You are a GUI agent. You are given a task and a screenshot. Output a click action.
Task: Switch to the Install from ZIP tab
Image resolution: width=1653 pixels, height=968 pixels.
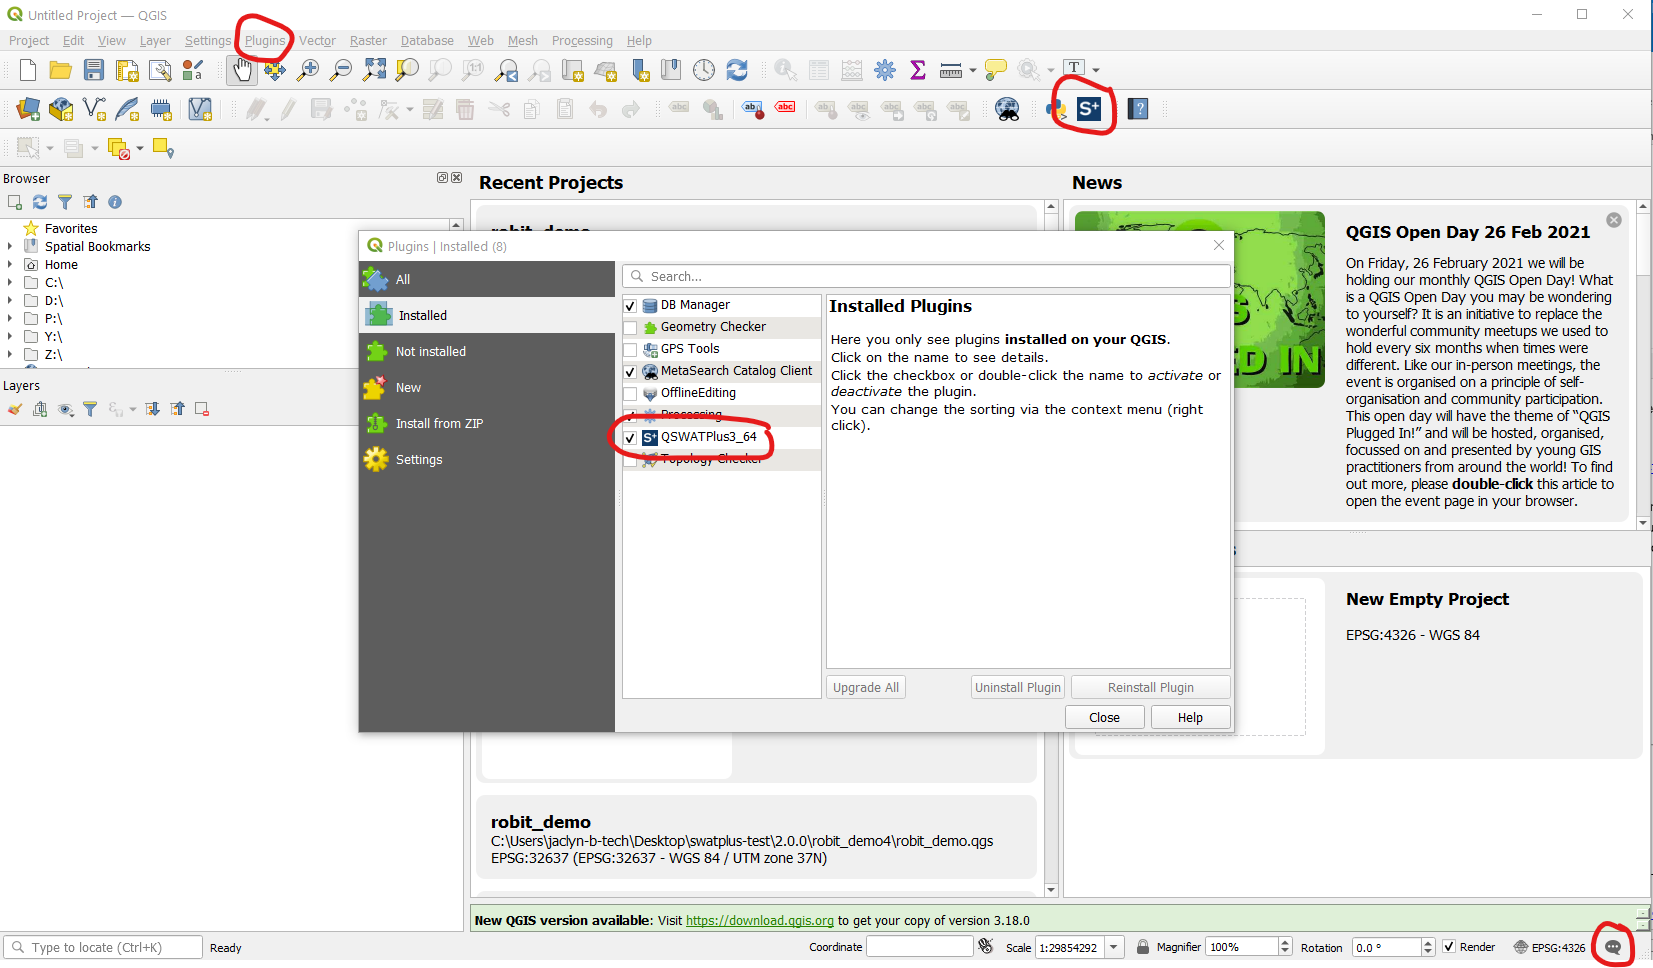click(x=438, y=424)
